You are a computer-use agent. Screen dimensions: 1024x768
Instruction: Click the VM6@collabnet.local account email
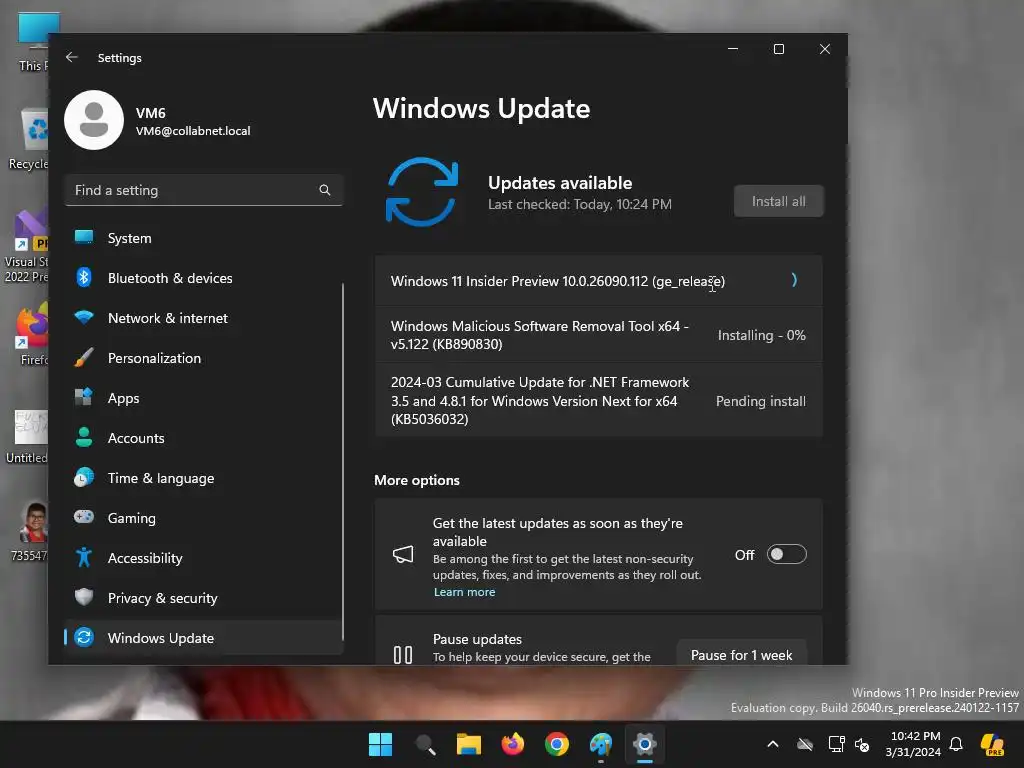pyautogui.click(x=193, y=131)
